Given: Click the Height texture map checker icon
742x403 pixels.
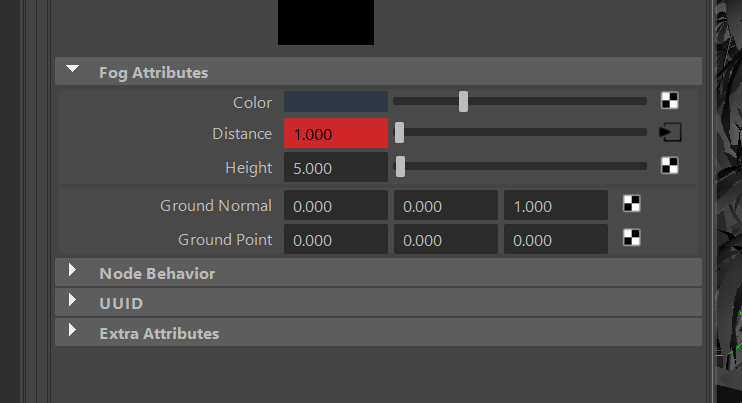Looking at the screenshot, I should 670,166.
